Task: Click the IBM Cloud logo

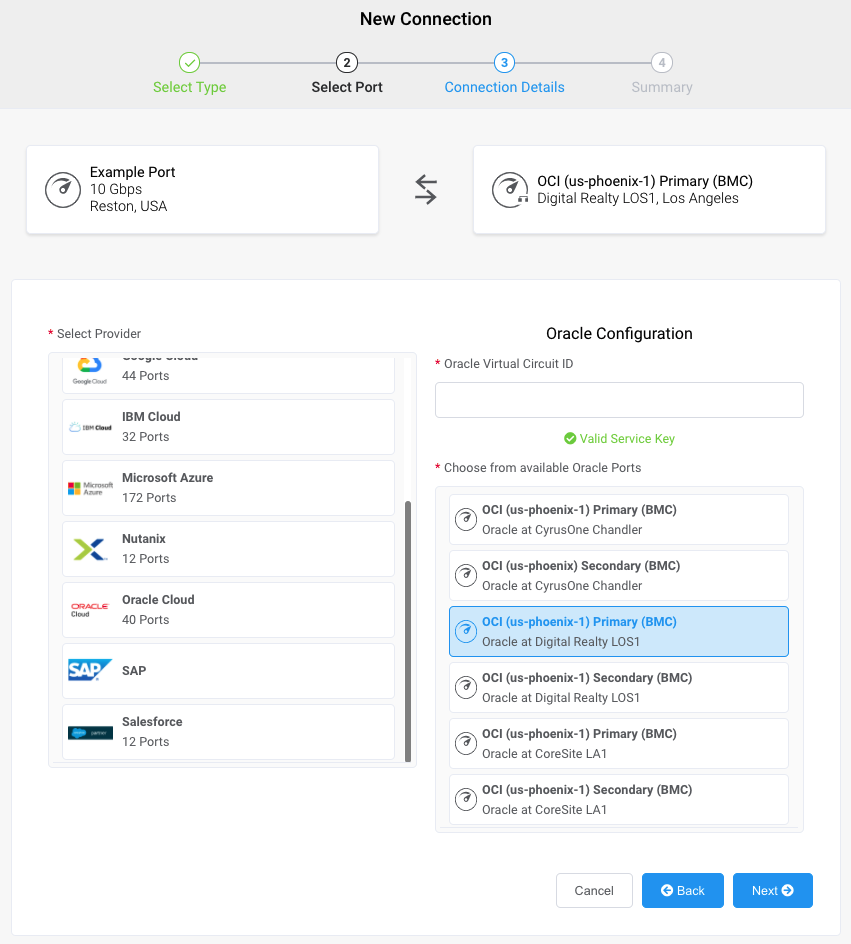Action: (x=90, y=427)
